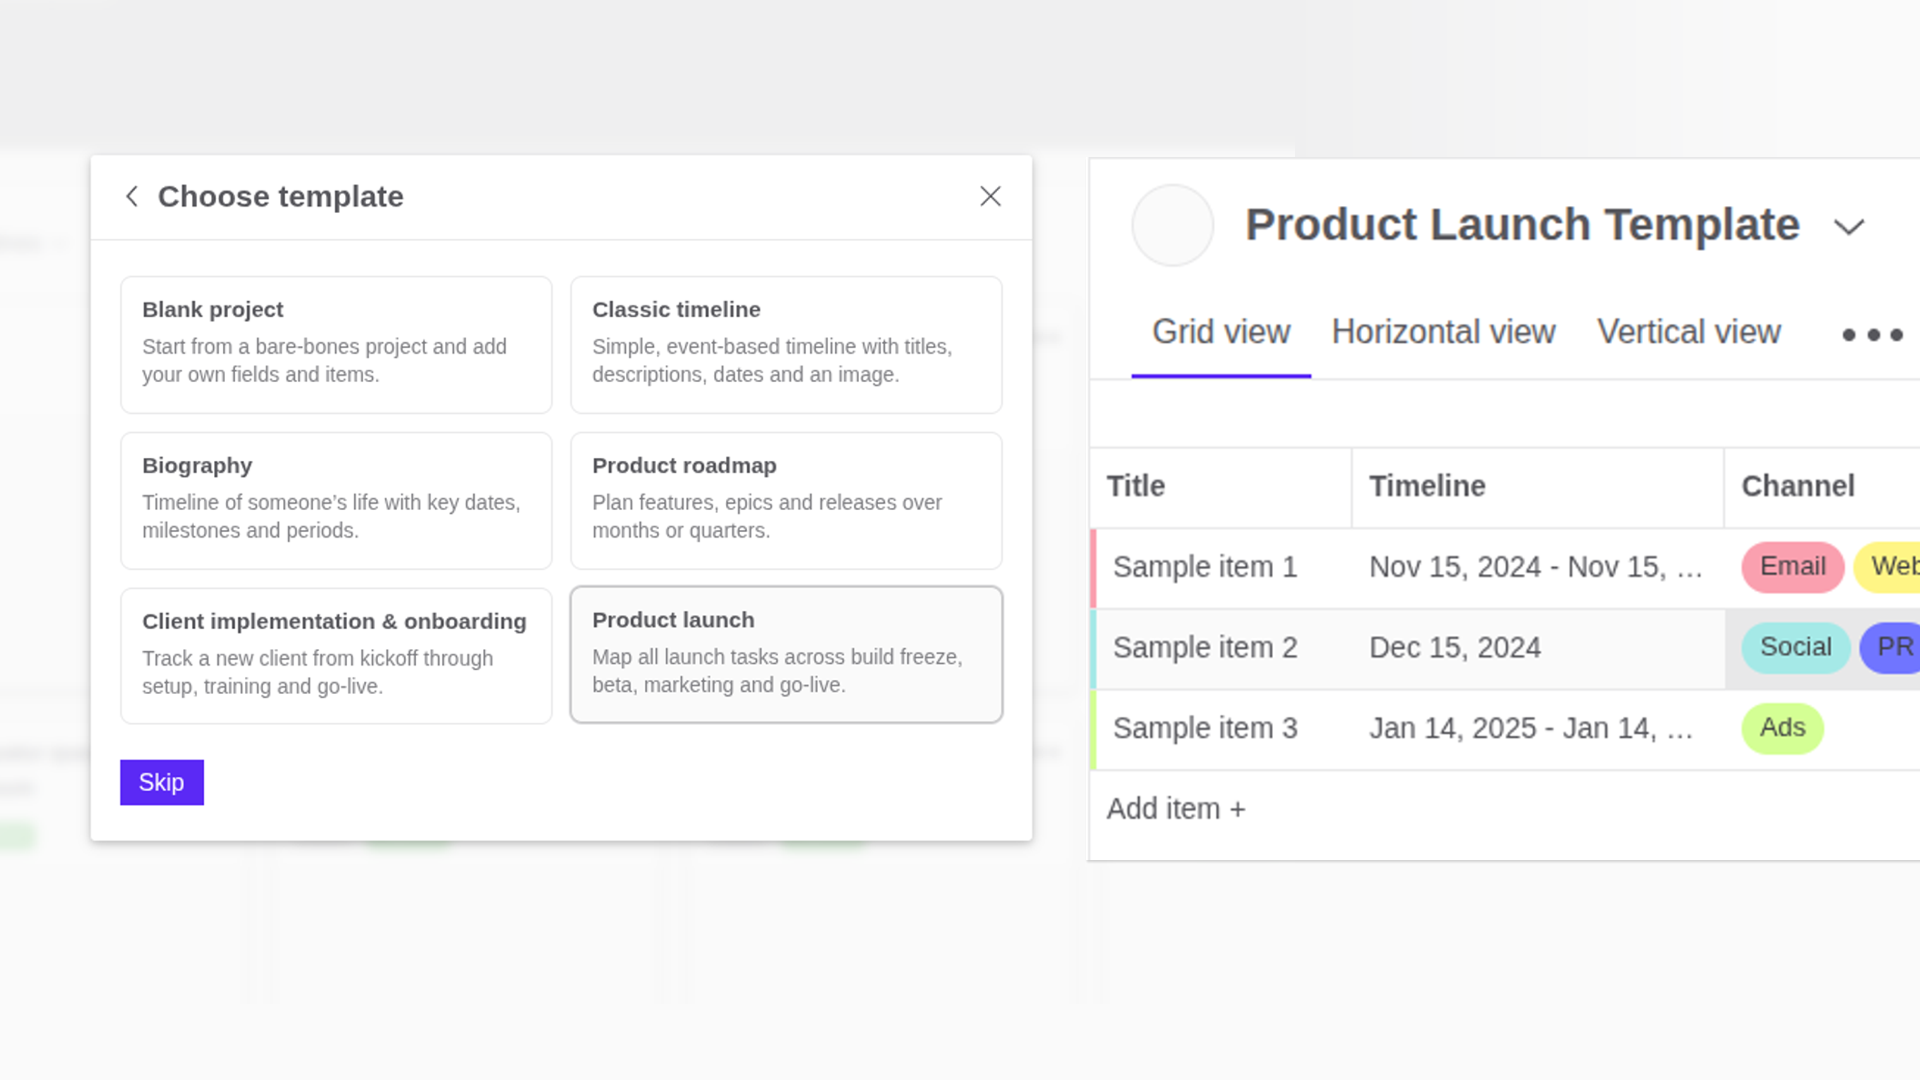The height and width of the screenshot is (1080, 1920).
Task: Open the ellipsis more-options menu
Action: [1872, 335]
